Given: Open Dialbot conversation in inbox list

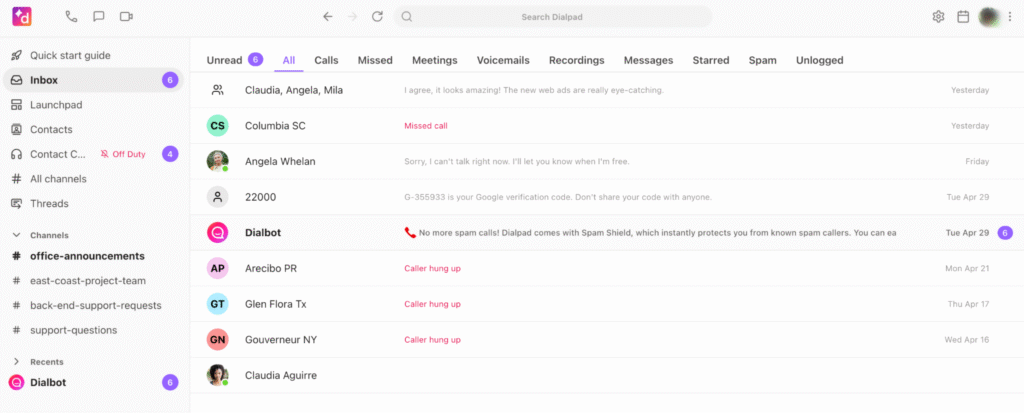Looking at the screenshot, I should 263,232.
